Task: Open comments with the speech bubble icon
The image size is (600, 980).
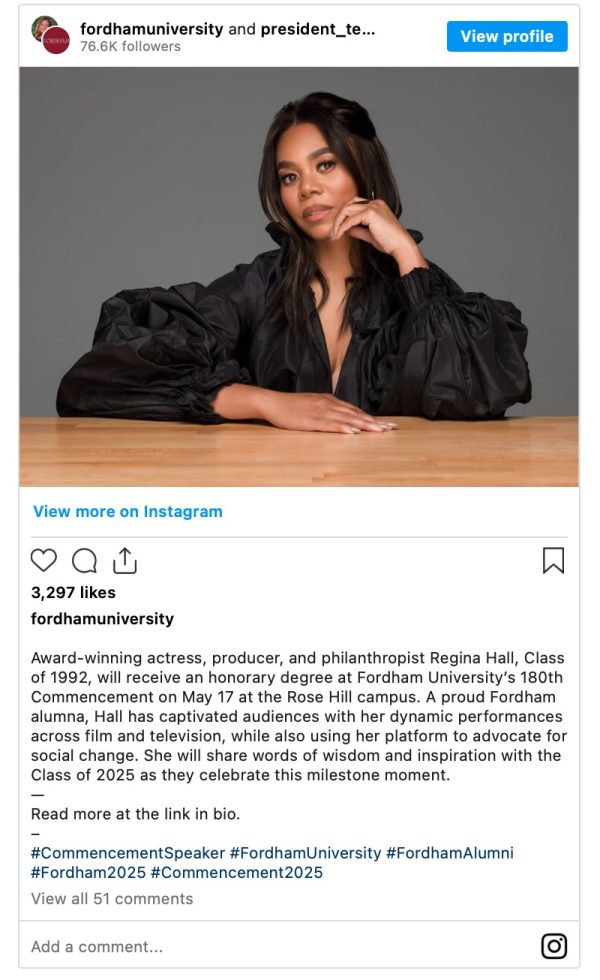Action: coord(84,561)
